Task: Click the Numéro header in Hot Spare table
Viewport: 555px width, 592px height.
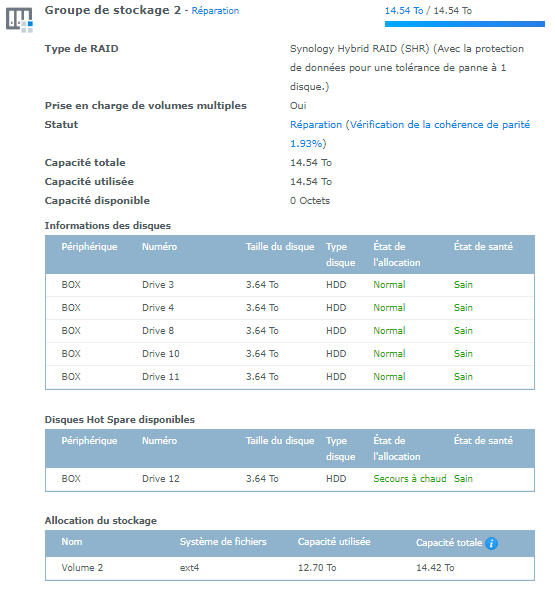Action: (x=159, y=441)
